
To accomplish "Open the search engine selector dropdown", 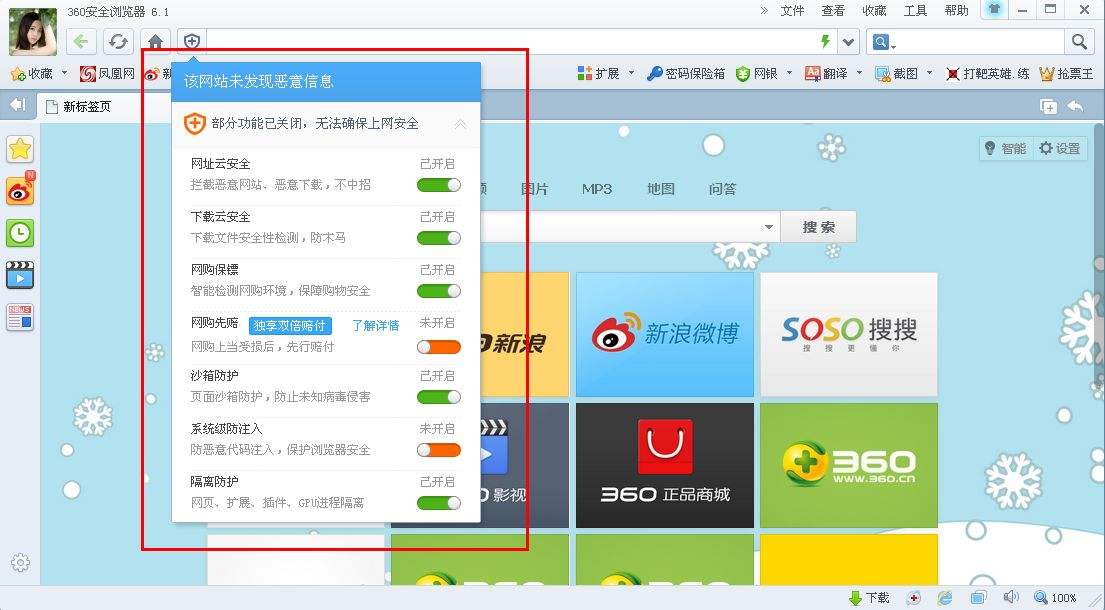I will point(884,42).
